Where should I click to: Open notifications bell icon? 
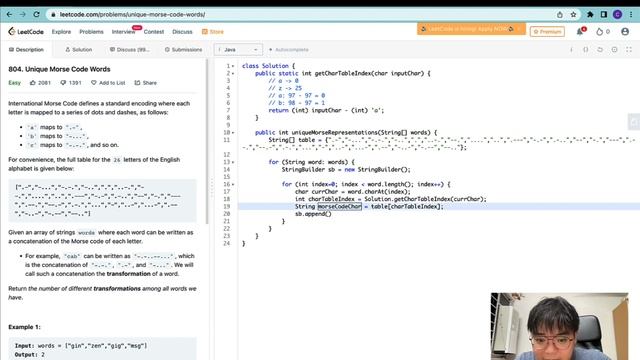[580, 31]
